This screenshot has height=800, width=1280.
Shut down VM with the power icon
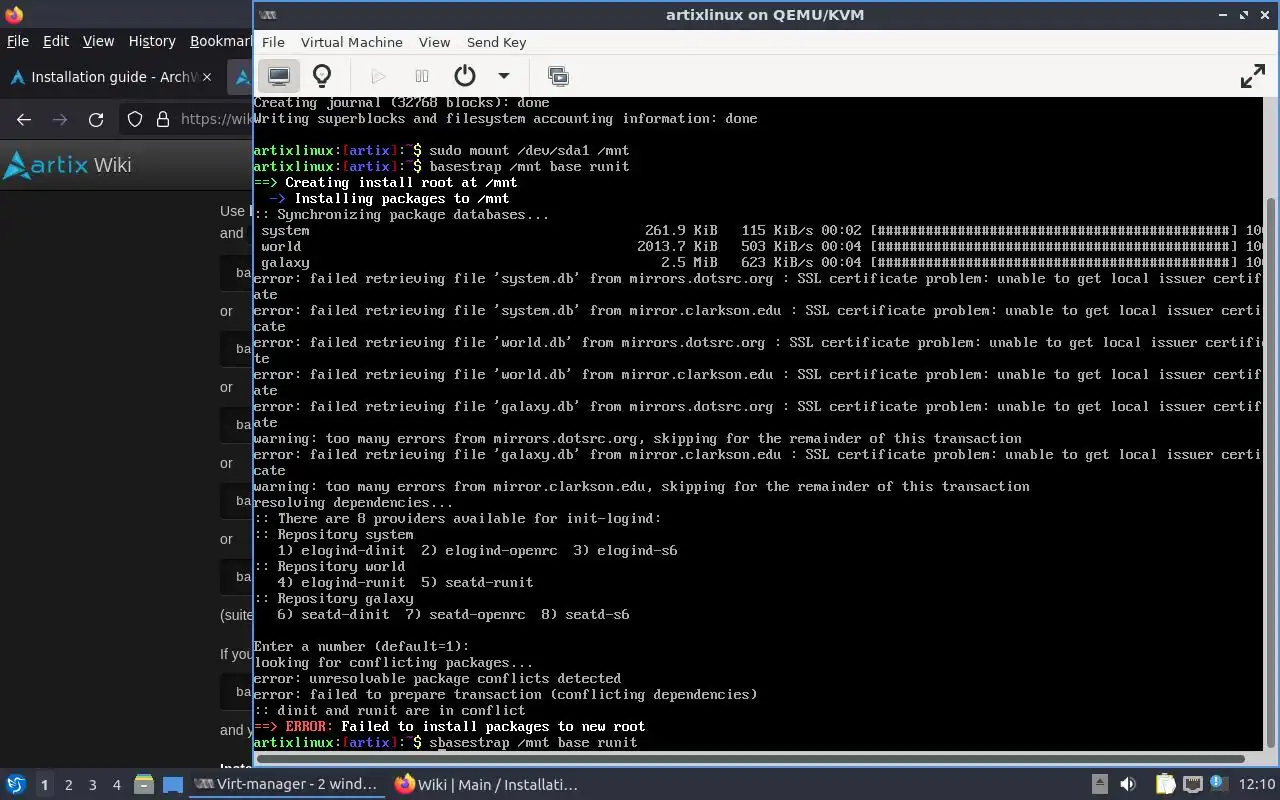pos(465,76)
